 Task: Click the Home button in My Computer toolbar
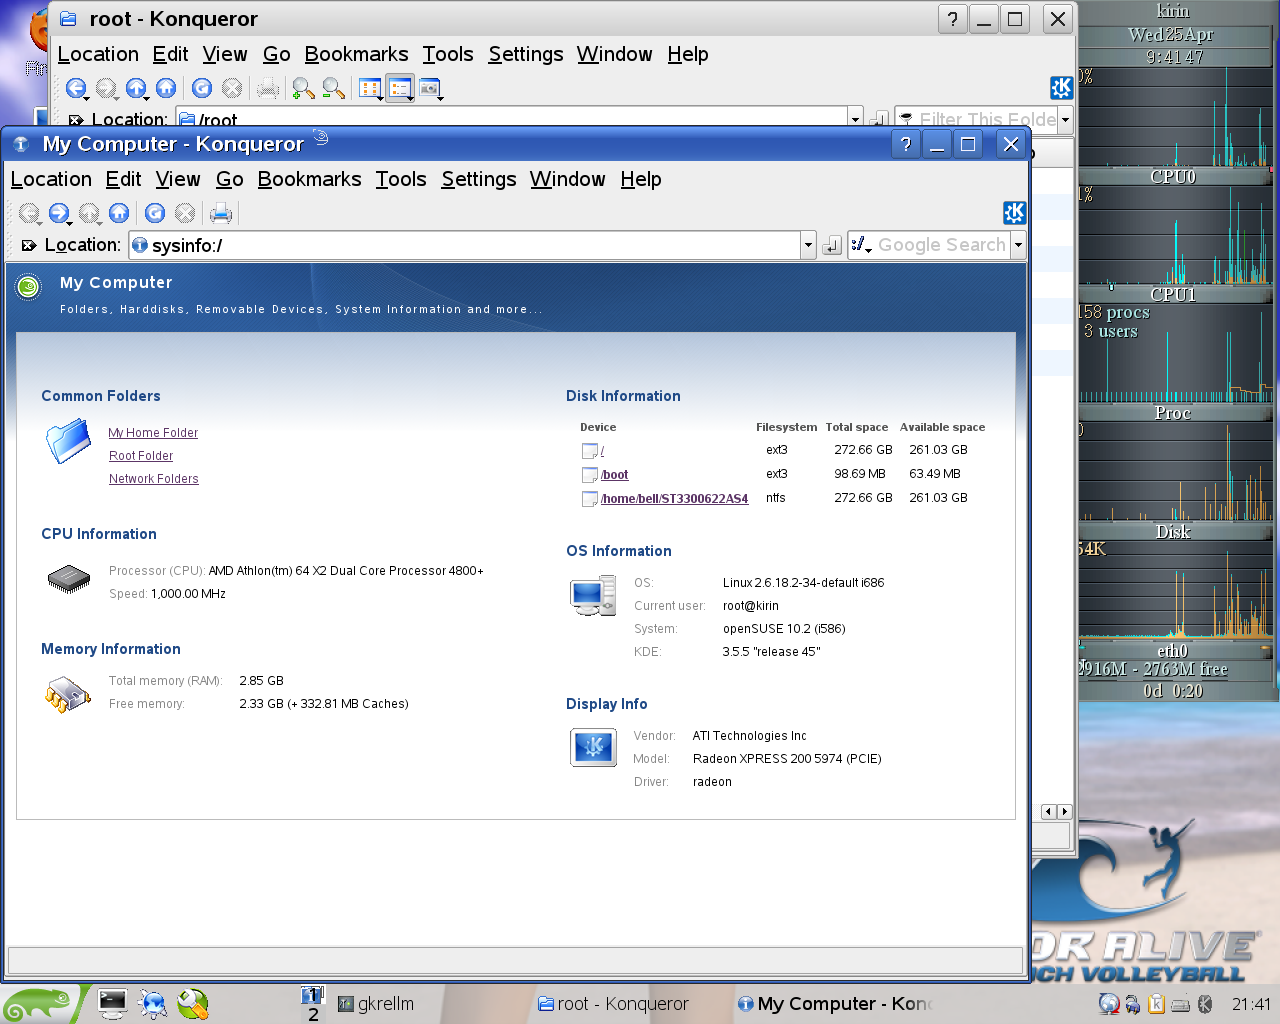[119, 213]
